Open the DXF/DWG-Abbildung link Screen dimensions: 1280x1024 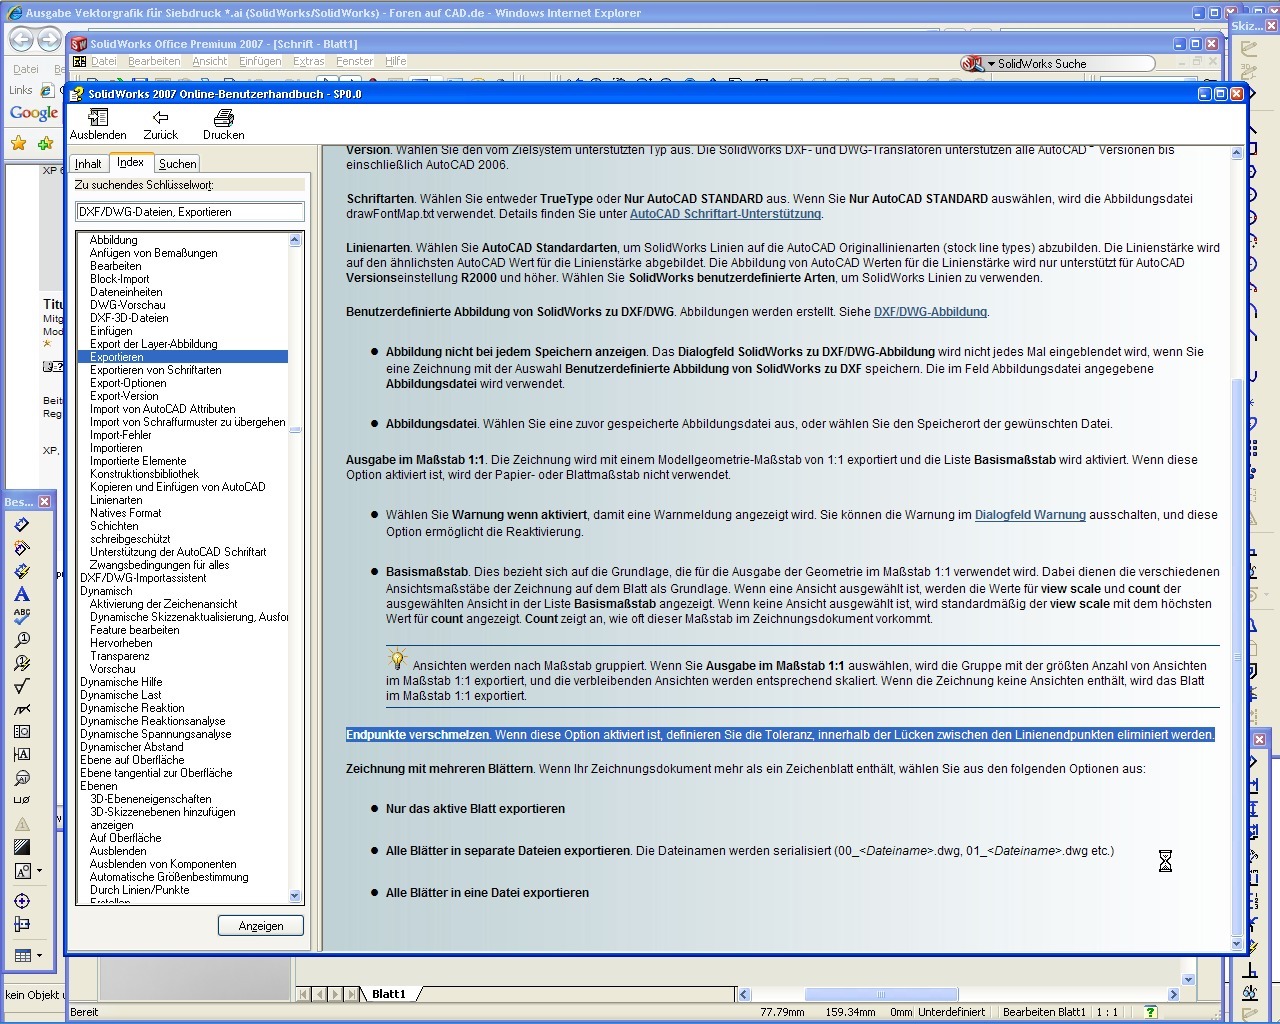(930, 312)
